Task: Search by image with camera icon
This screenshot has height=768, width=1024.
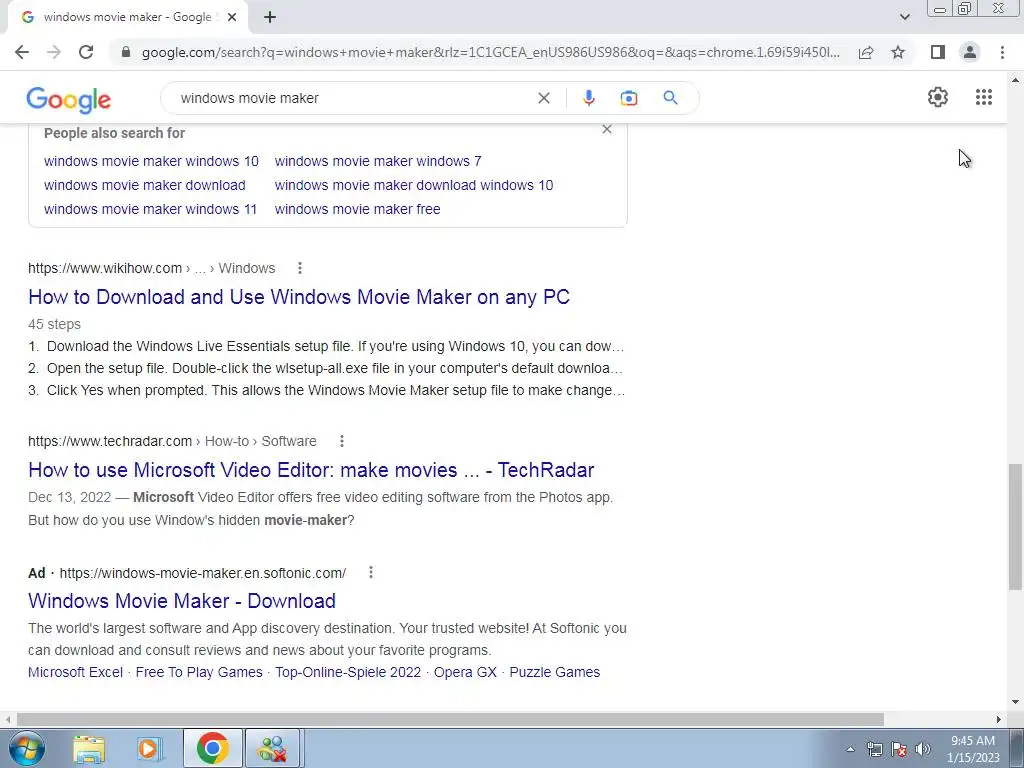Action: [628, 98]
